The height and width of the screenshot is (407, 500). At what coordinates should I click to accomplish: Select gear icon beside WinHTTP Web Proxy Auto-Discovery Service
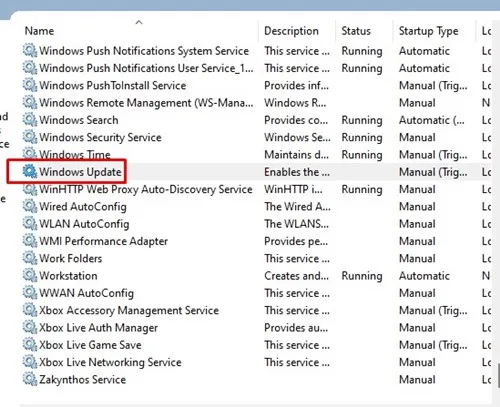(30, 189)
